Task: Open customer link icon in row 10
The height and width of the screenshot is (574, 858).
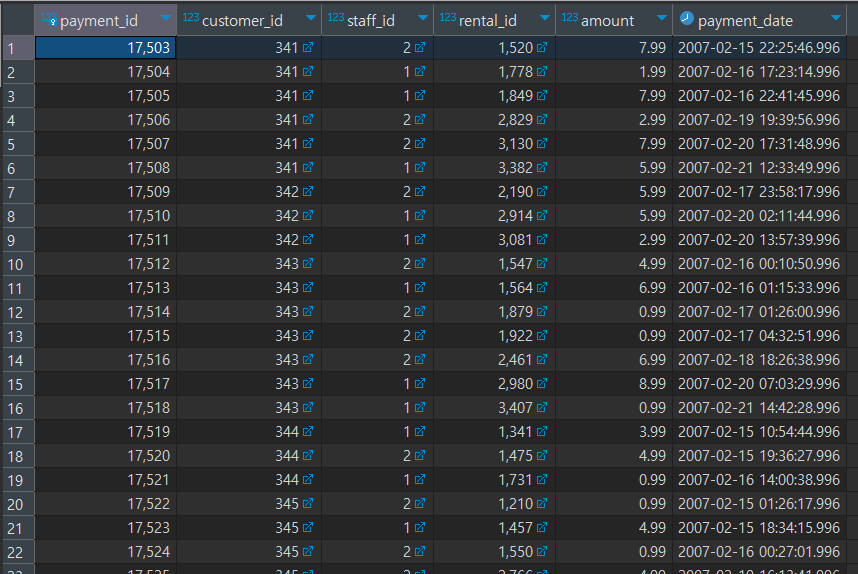Action: pos(308,264)
